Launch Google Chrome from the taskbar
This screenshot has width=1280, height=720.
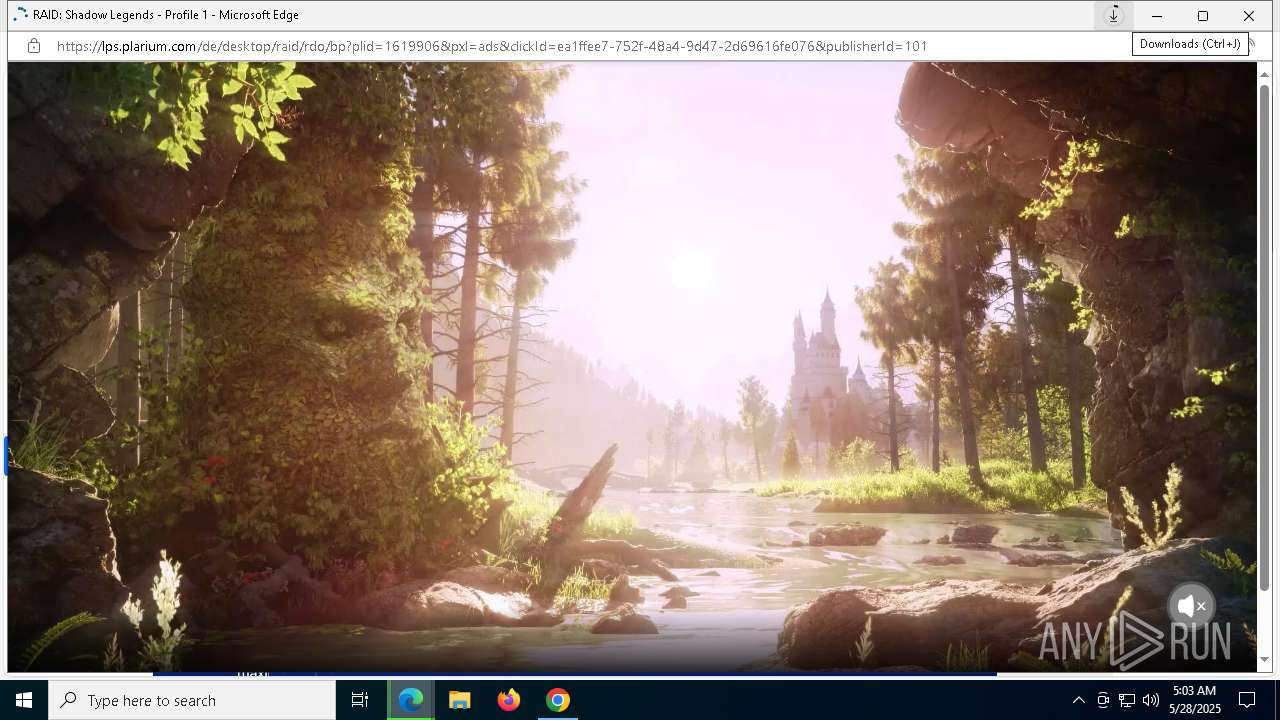click(x=558, y=700)
